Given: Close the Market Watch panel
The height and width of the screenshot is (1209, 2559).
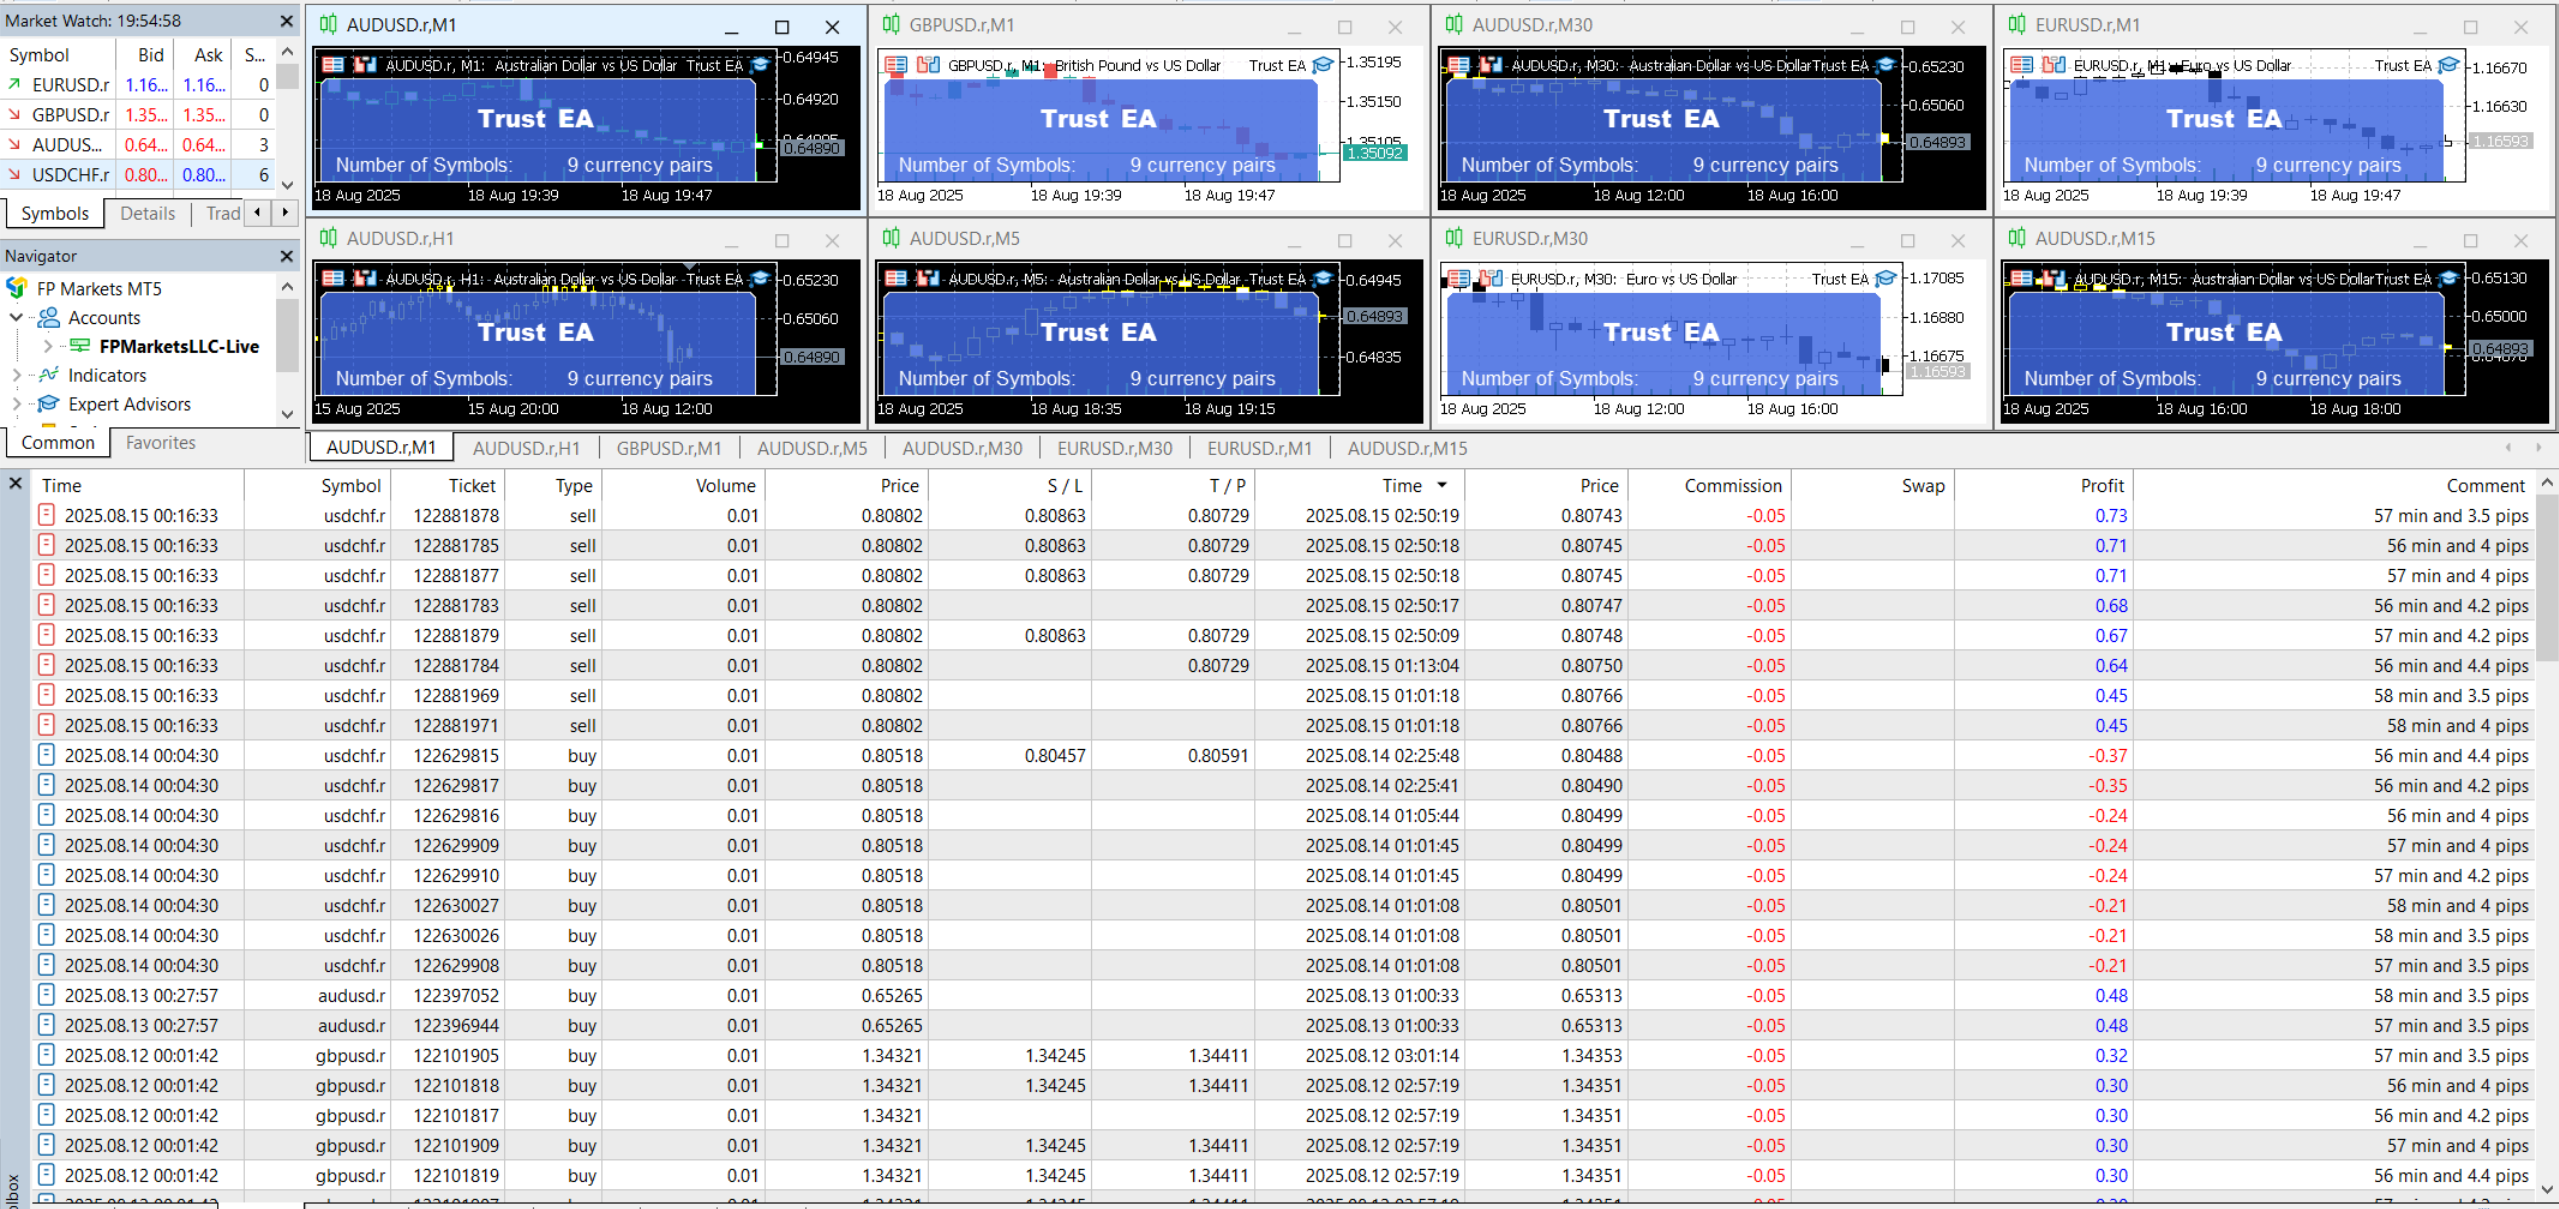Looking at the screenshot, I should (287, 21).
